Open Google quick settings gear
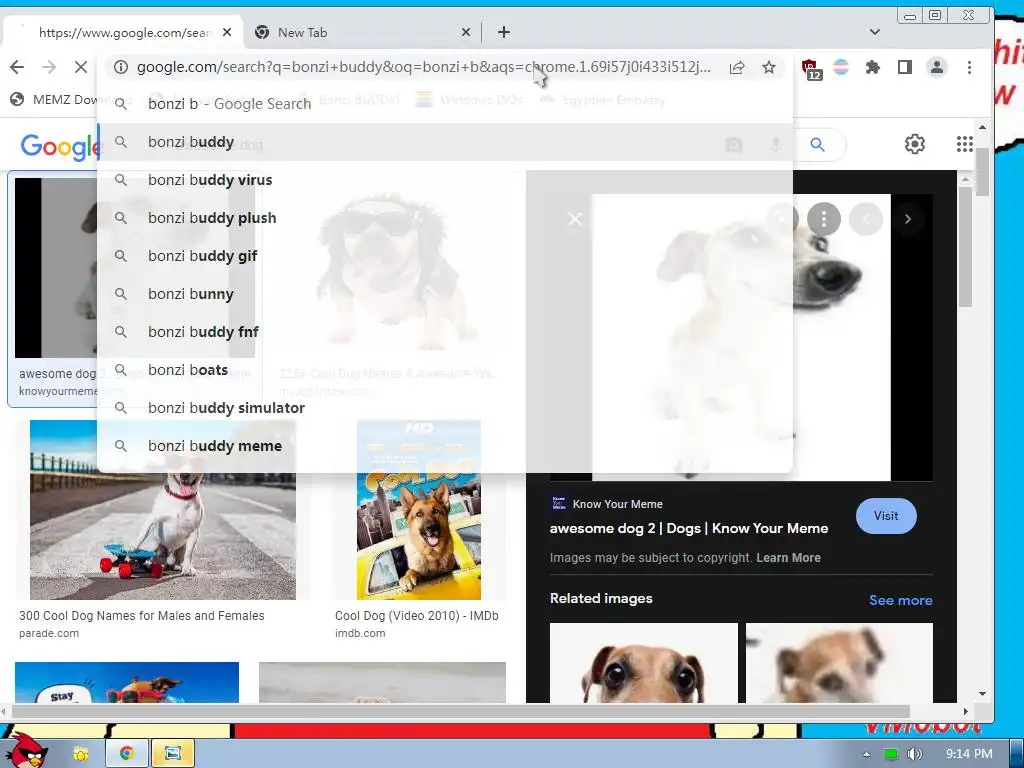Image resolution: width=1024 pixels, height=768 pixels. (x=914, y=144)
